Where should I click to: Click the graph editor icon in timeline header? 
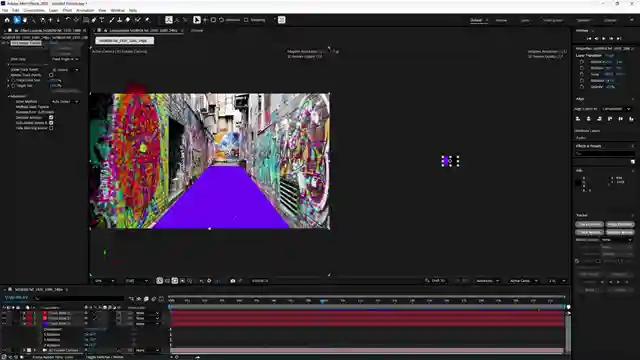pos(161,299)
